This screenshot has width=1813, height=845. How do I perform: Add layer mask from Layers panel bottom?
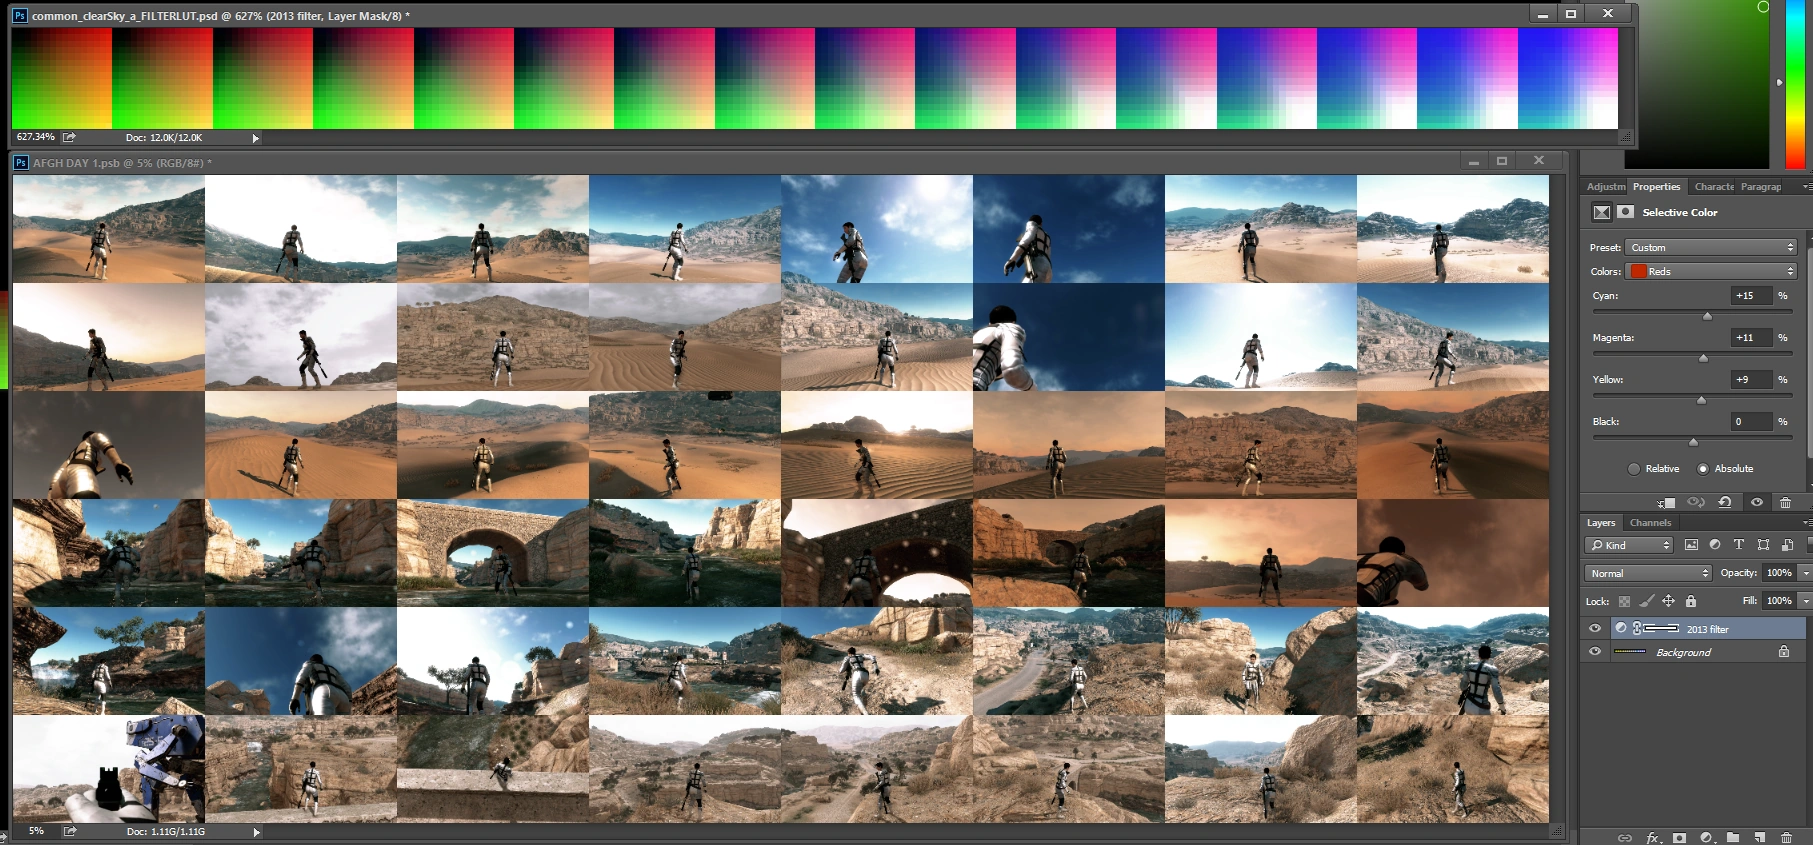[1680, 838]
